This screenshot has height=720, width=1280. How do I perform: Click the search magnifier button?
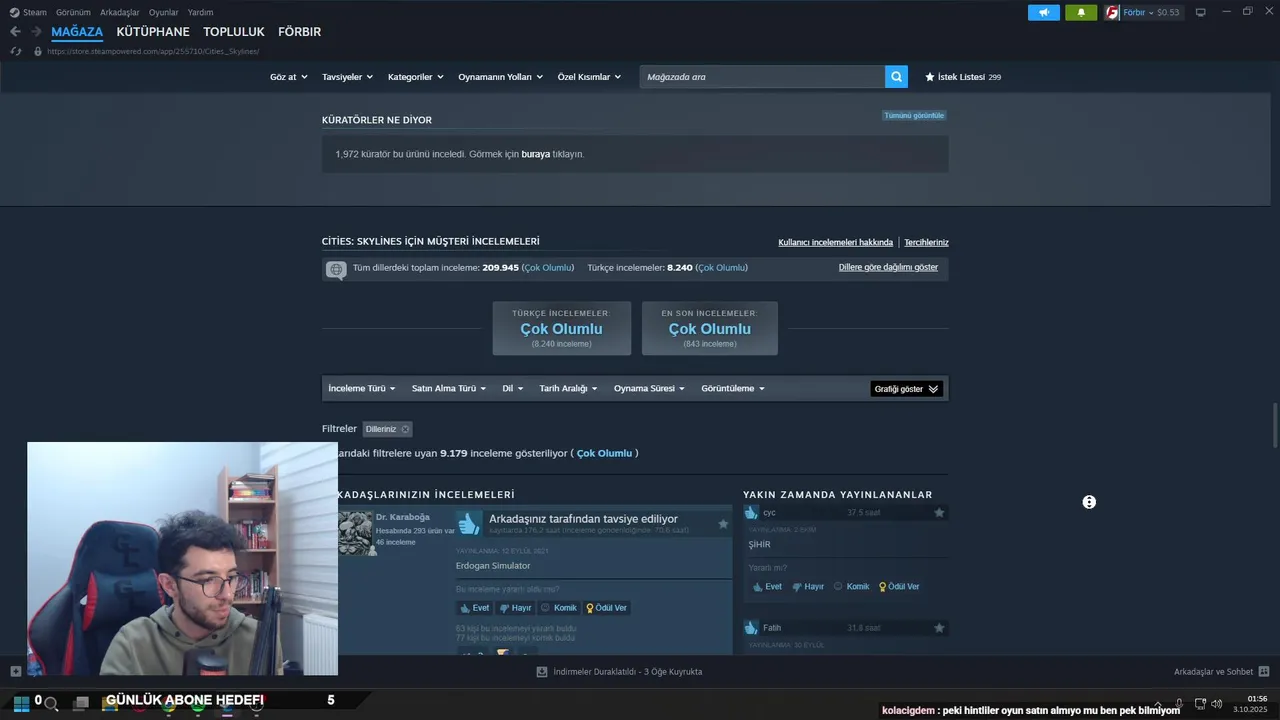[896, 77]
